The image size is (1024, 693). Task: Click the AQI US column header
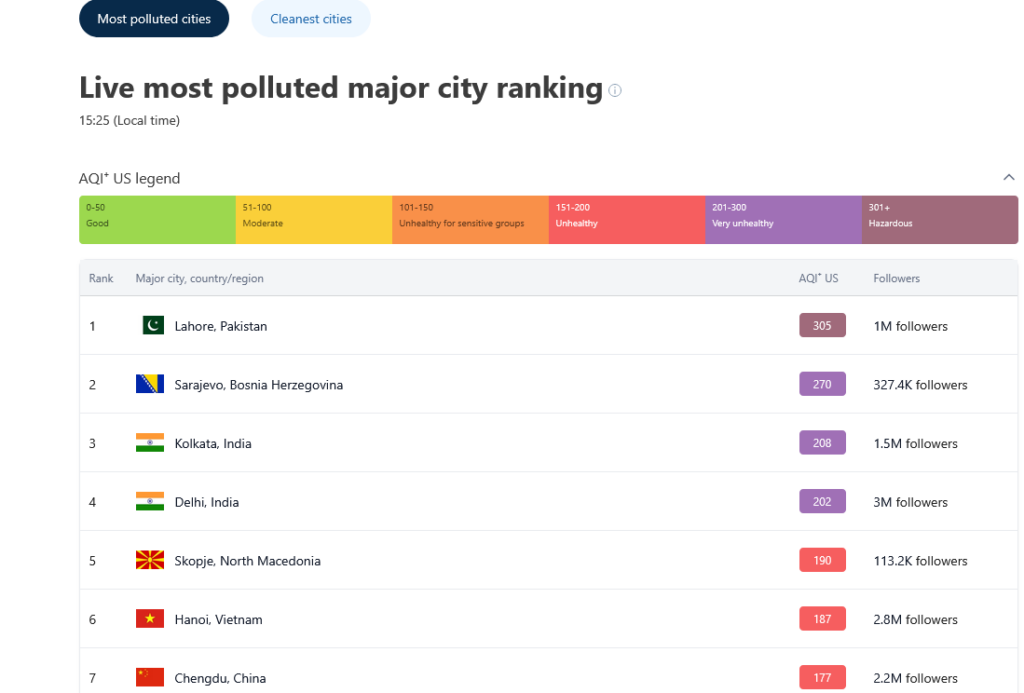818,278
